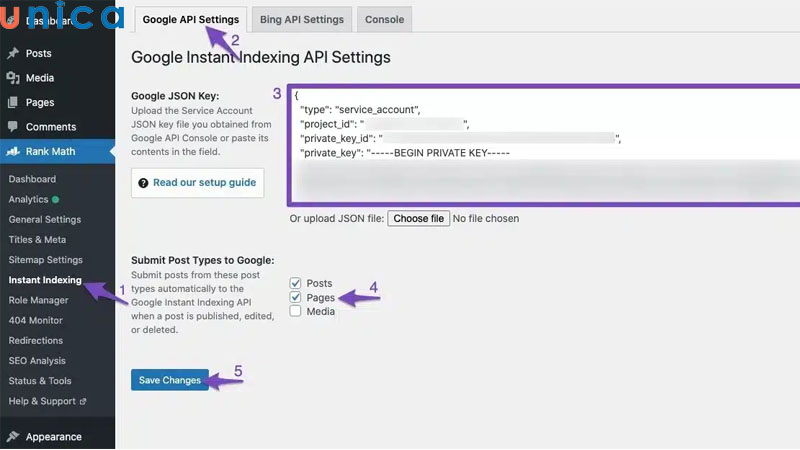800x450 pixels.
Task: Open Sitemap Settings submenu
Action: tap(45, 260)
